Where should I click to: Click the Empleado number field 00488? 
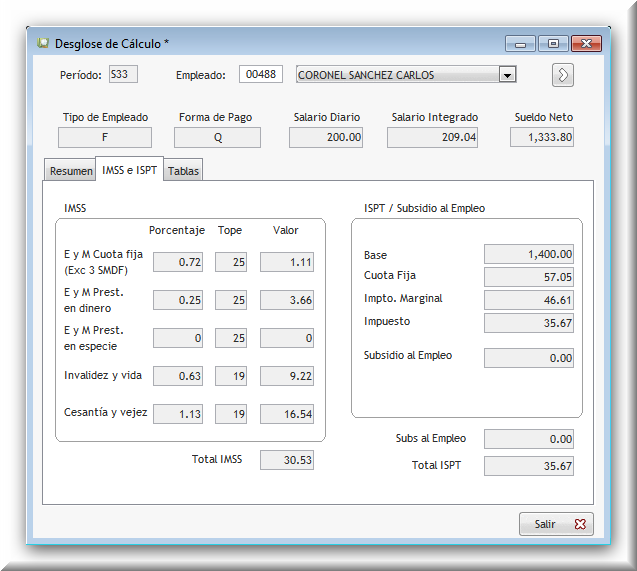[x=261, y=74]
